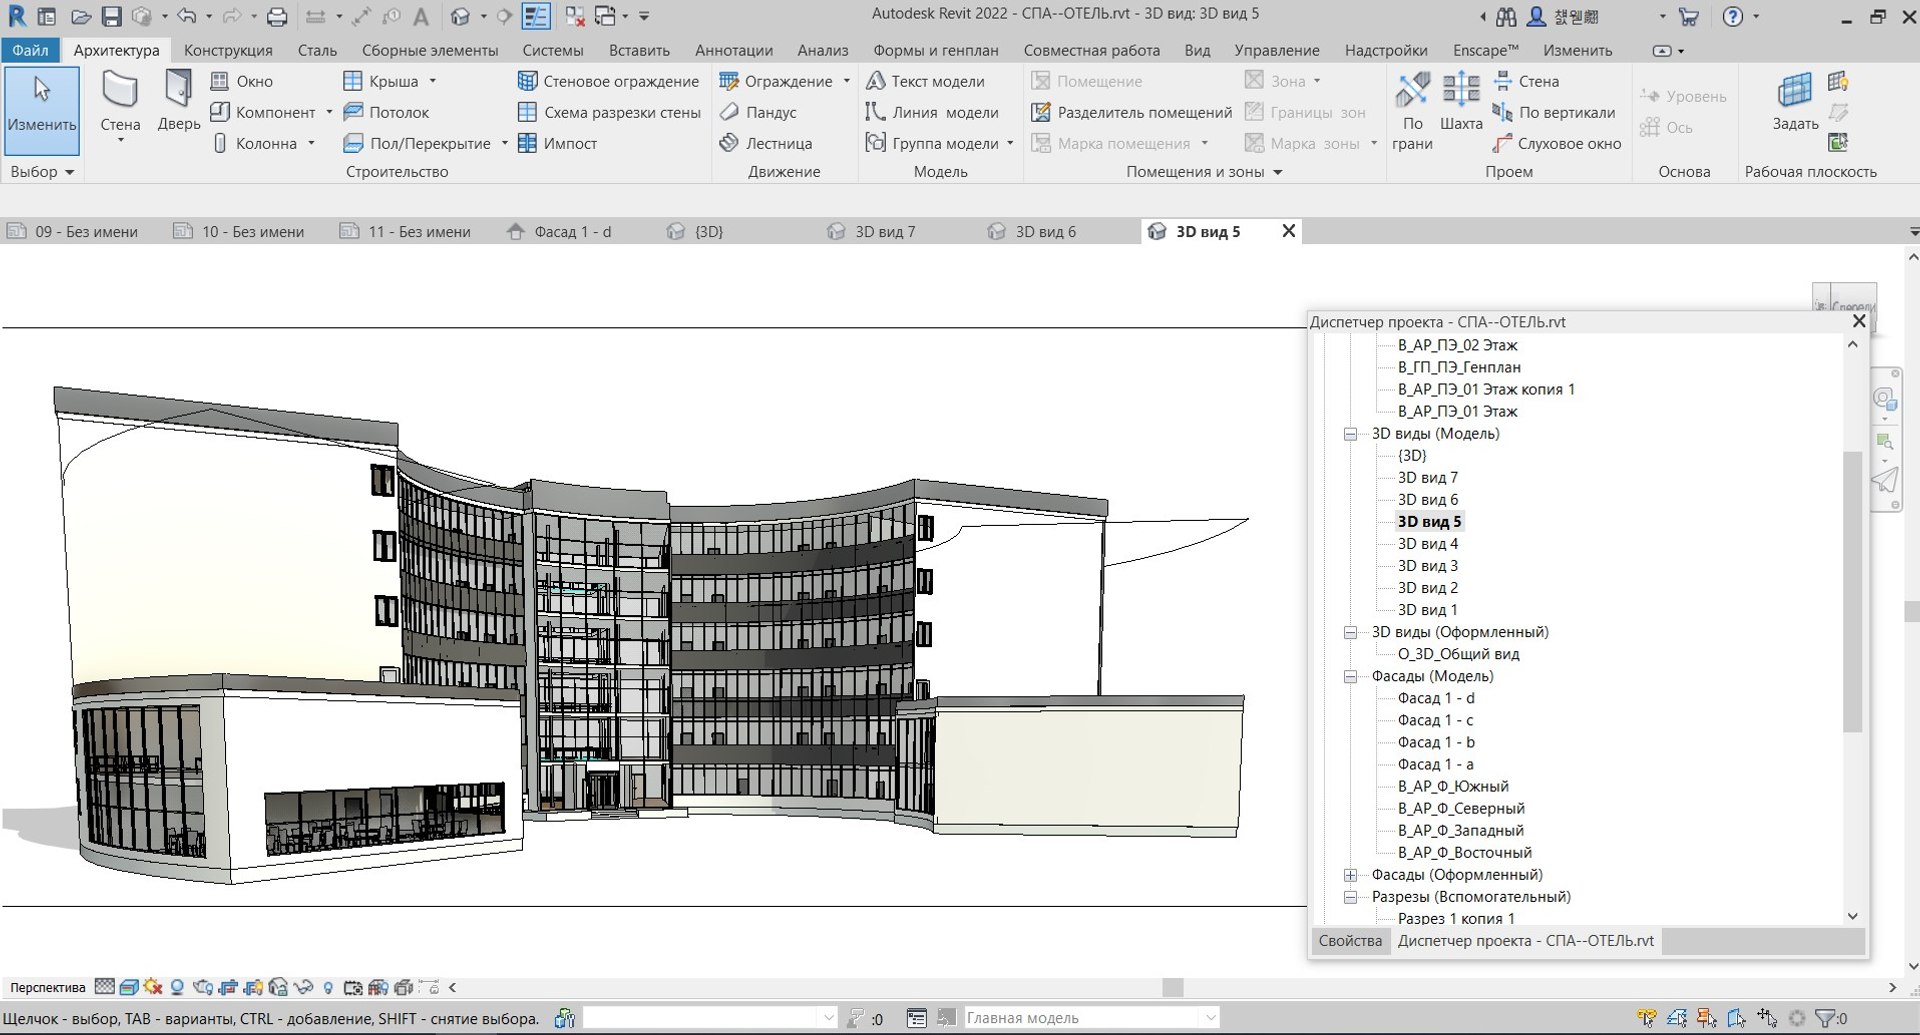Screen dimensions: 1920x1035
Task: Click the worksets input field in status bar
Action: tap(710, 1018)
